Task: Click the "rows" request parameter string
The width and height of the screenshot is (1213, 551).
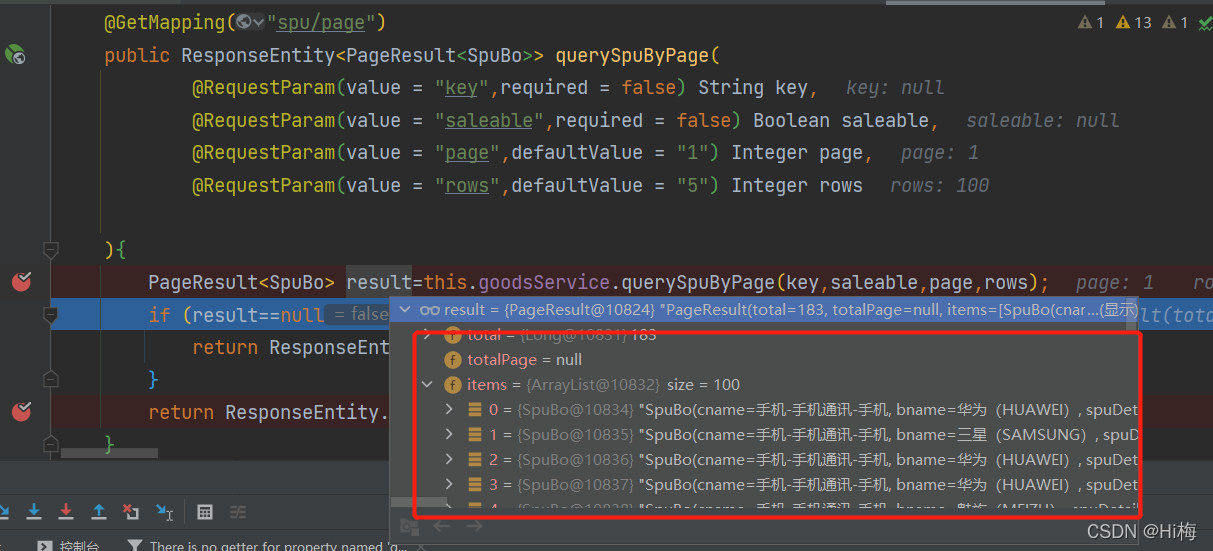Action: [x=467, y=186]
